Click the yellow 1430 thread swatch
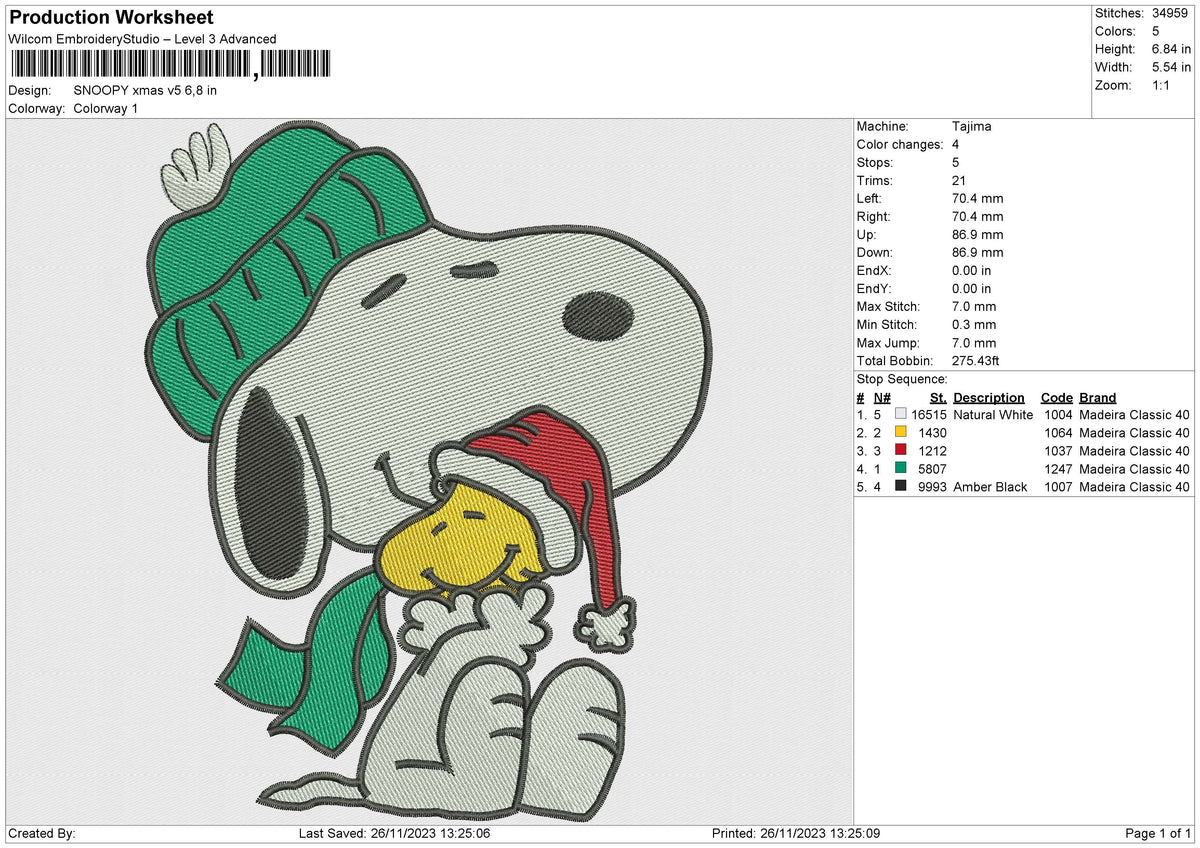This screenshot has width=1200, height=848. tap(901, 432)
